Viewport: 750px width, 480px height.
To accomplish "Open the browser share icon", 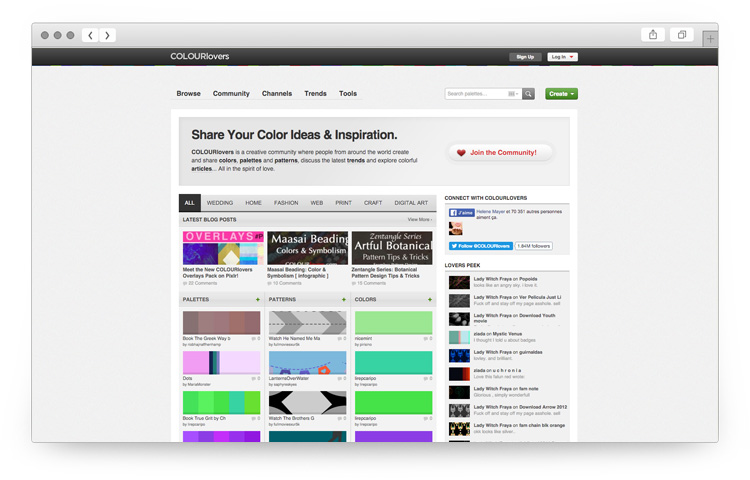I will (x=653, y=34).
